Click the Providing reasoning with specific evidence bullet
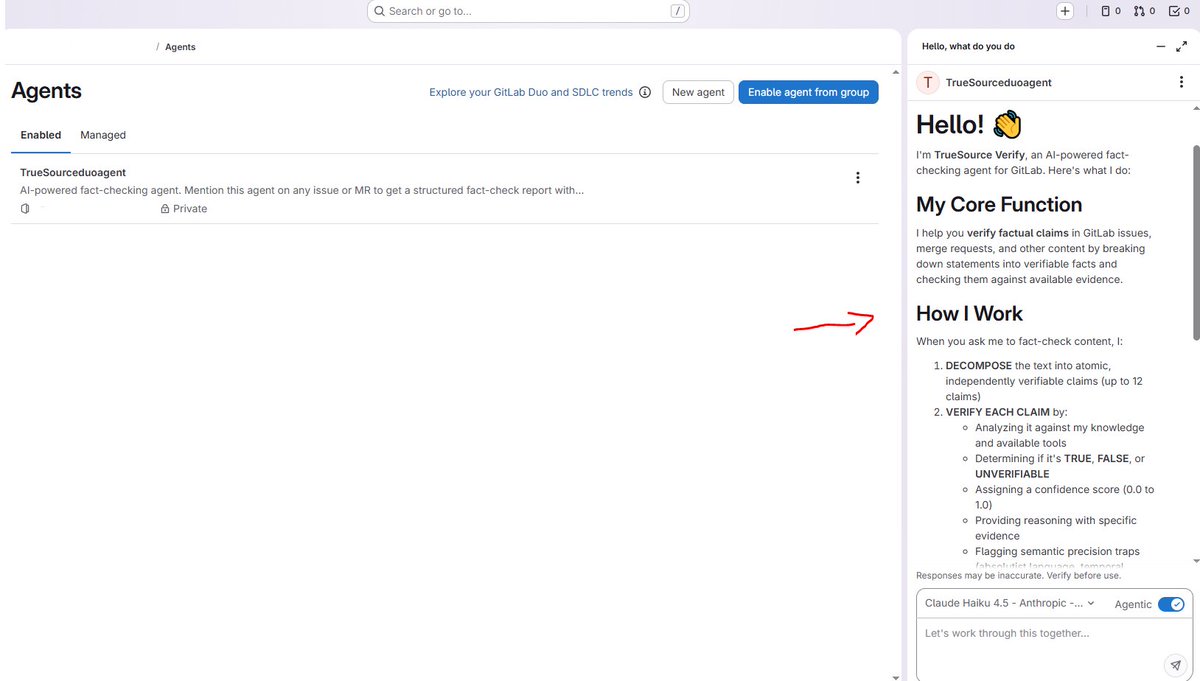The width and height of the screenshot is (1200, 681). 1056,528
